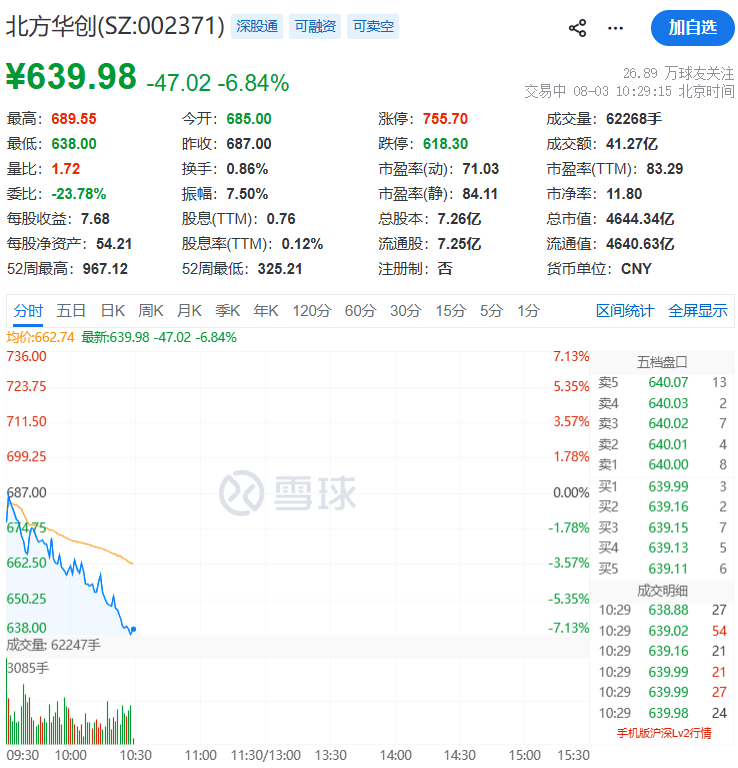Click the 买1 price 639.99
738x768 pixels.
pos(668,487)
